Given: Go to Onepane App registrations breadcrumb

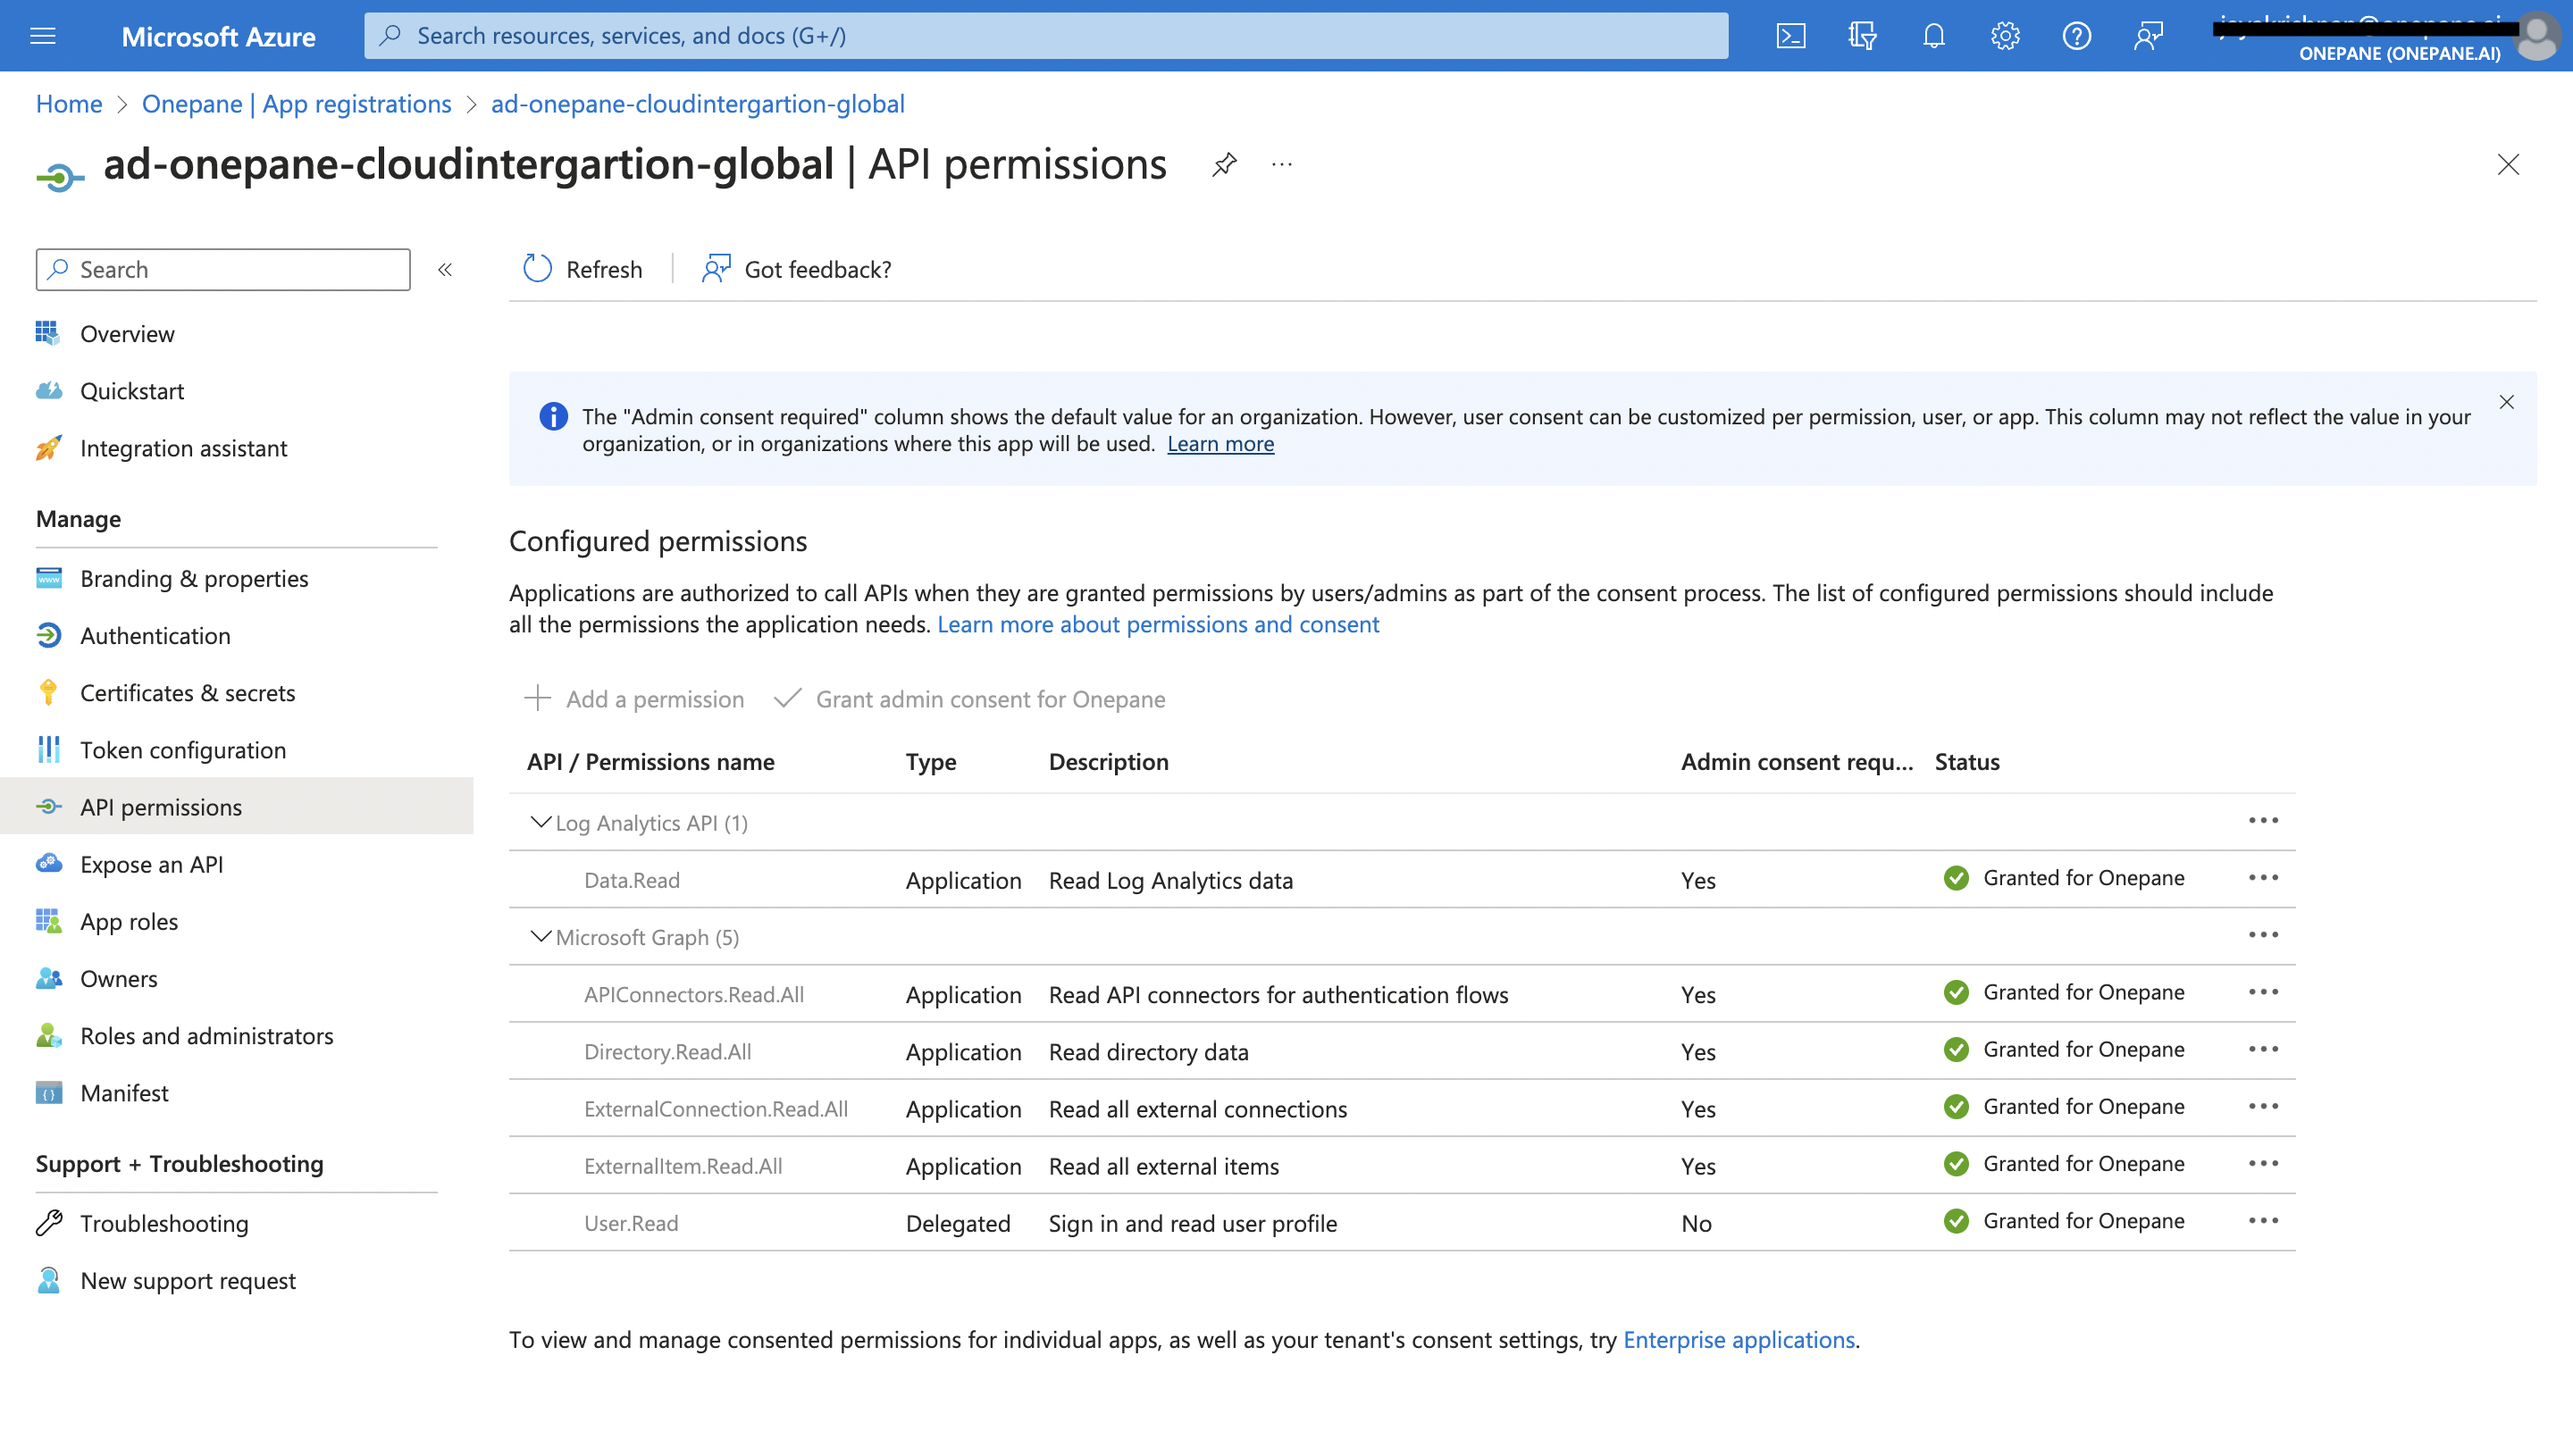Looking at the screenshot, I should pyautogui.click(x=296, y=104).
